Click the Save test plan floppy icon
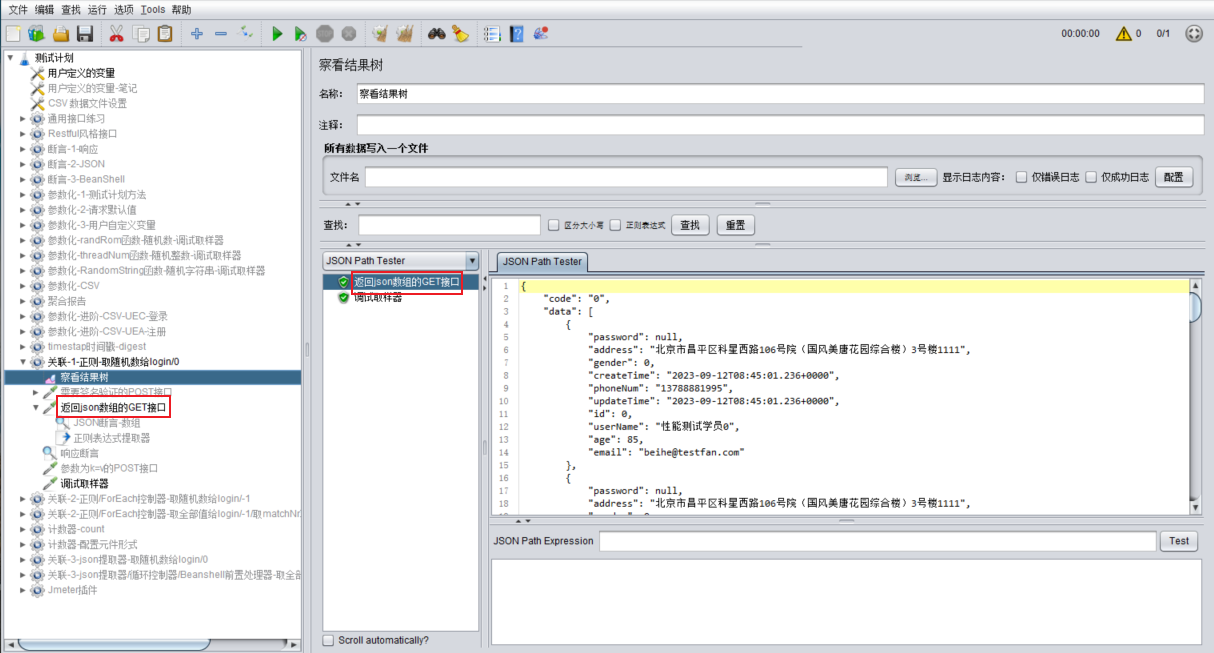This screenshot has height=653, width=1214. click(x=85, y=34)
